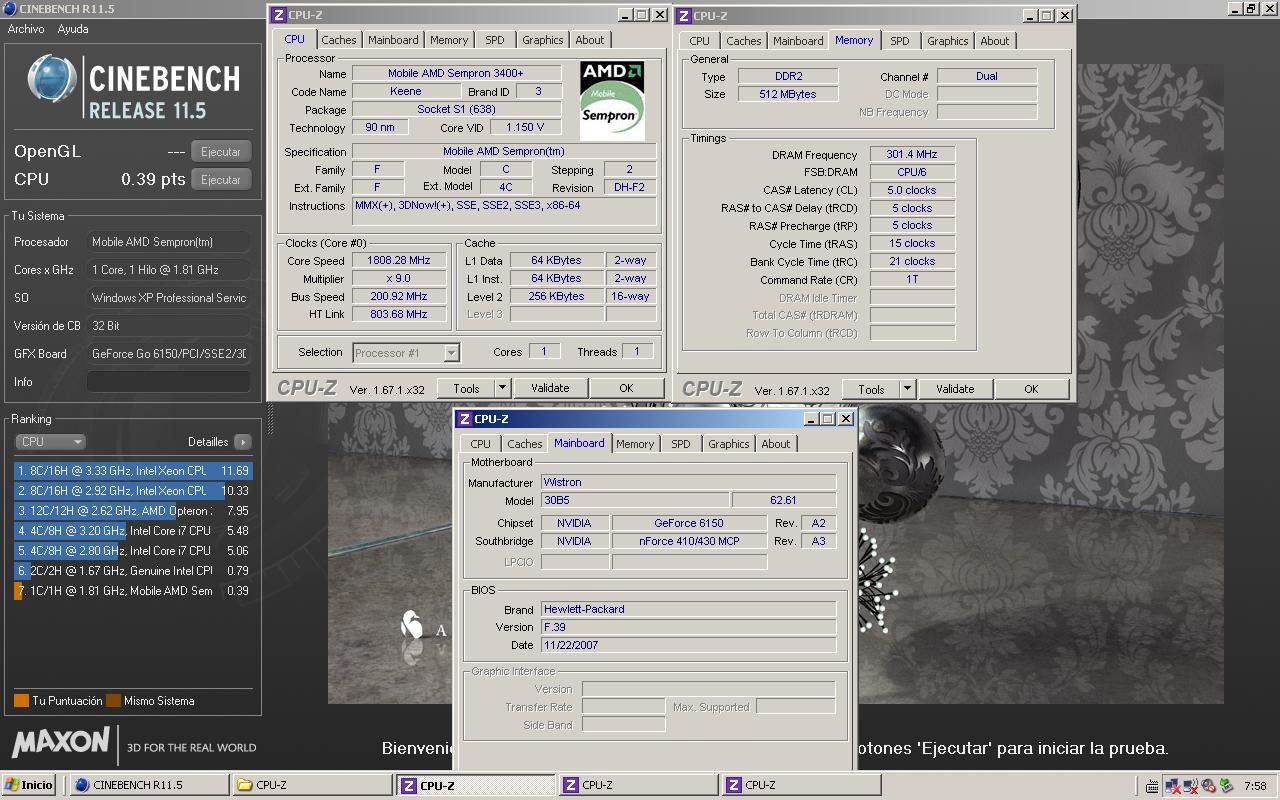Switch to Caches tab in Memory window
The image size is (1280, 800).
coord(743,41)
